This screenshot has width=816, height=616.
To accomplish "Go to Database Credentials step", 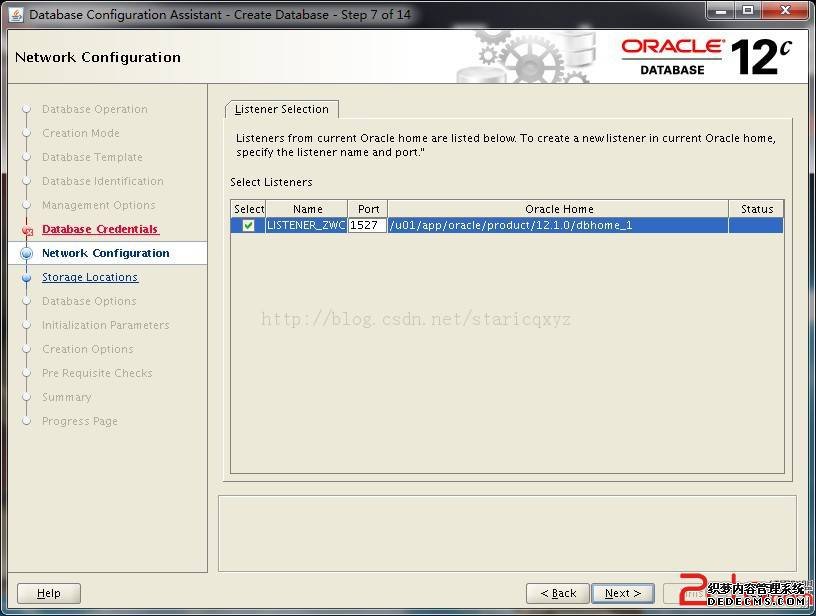I will click(x=100, y=230).
